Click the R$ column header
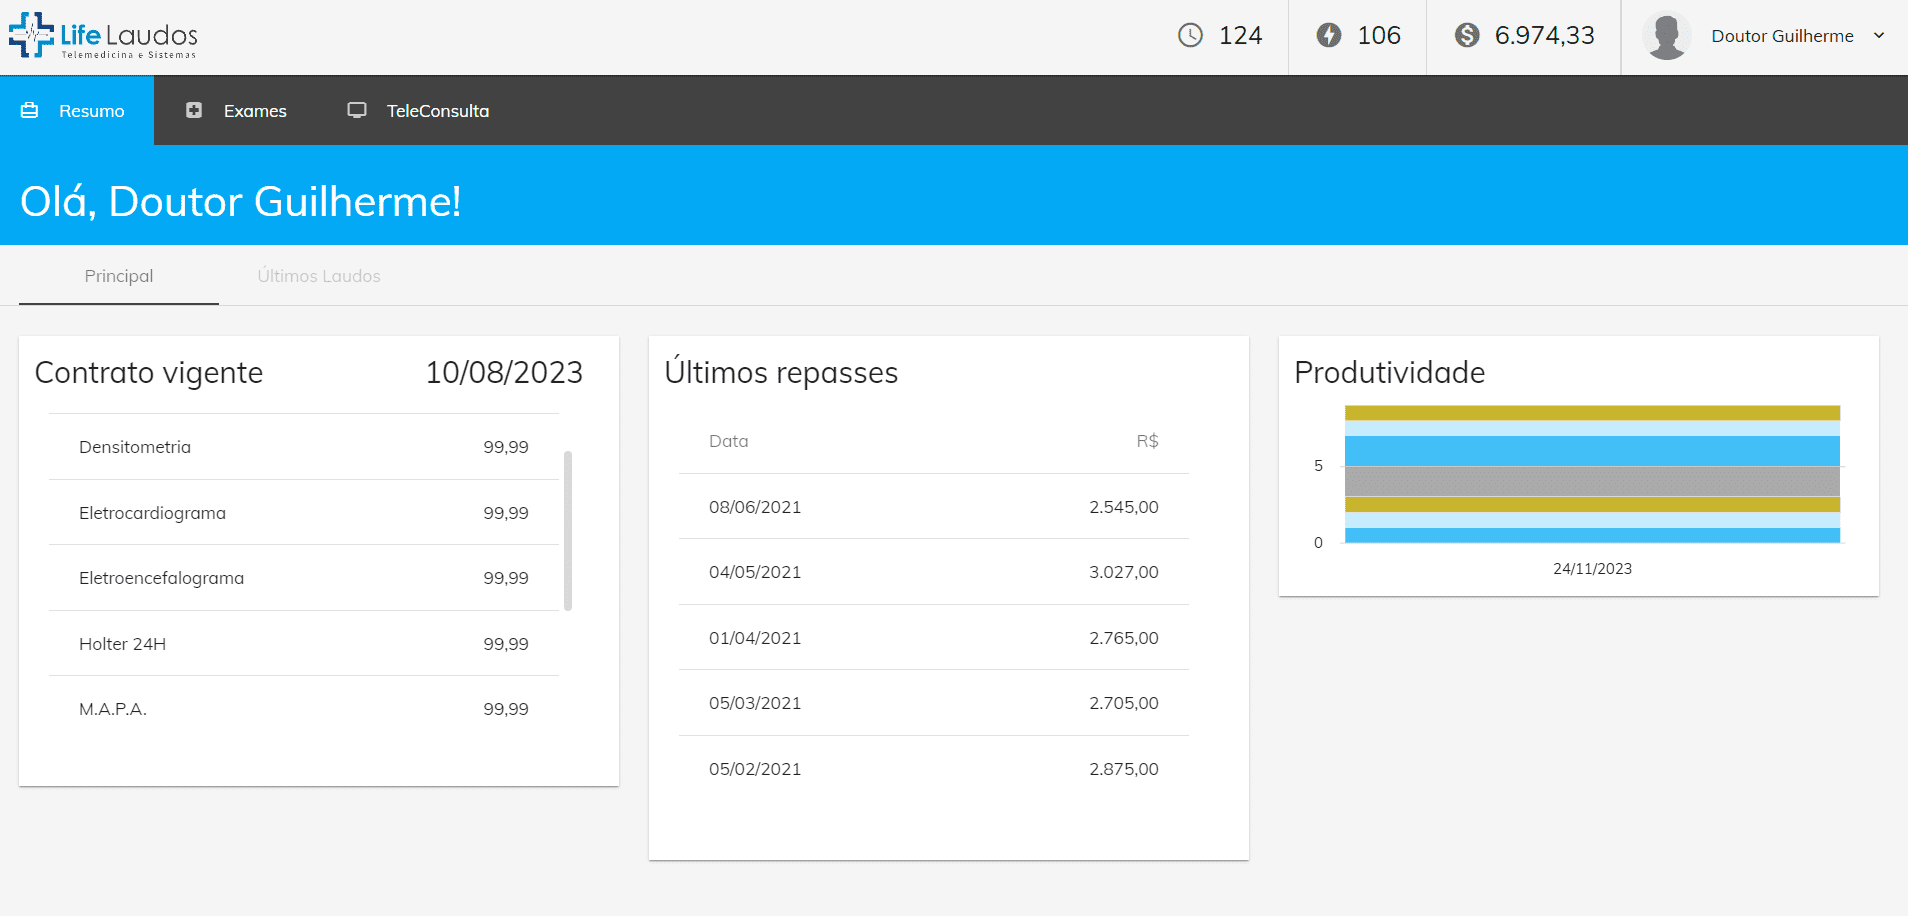The height and width of the screenshot is (916, 1908). click(1147, 441)
